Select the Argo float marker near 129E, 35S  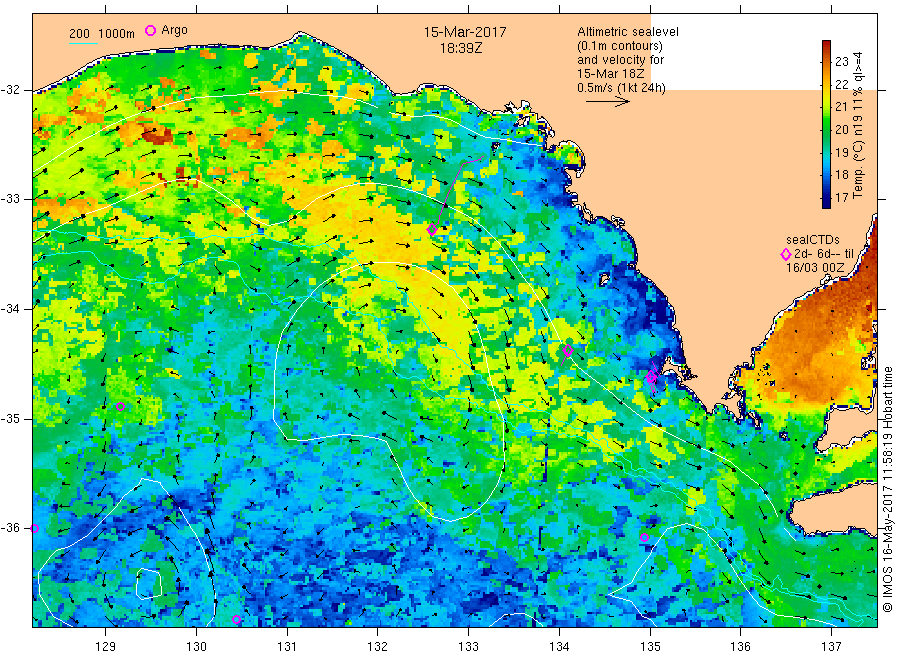[121, 406]
